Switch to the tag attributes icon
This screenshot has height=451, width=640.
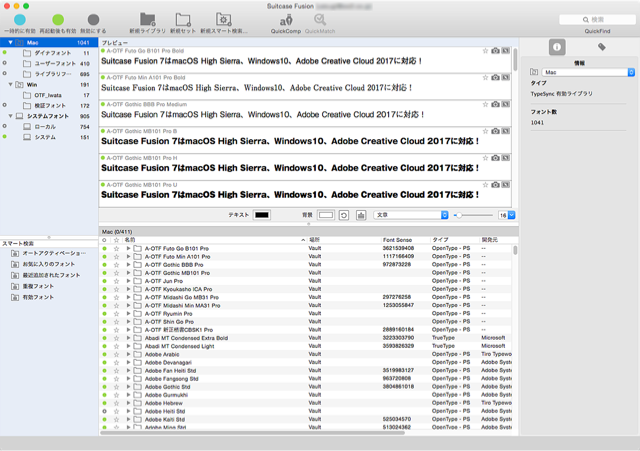coord(602,47)
